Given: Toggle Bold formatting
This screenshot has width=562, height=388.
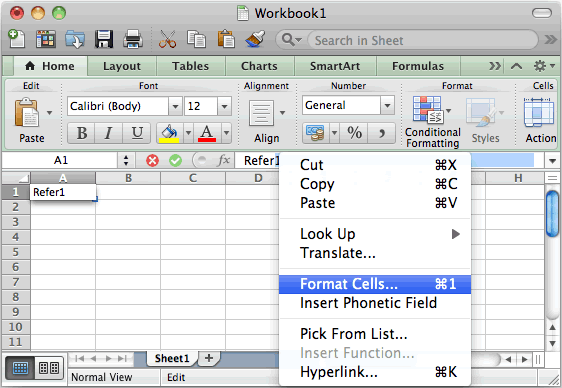Looking at the screenshot, I should 81,133.
